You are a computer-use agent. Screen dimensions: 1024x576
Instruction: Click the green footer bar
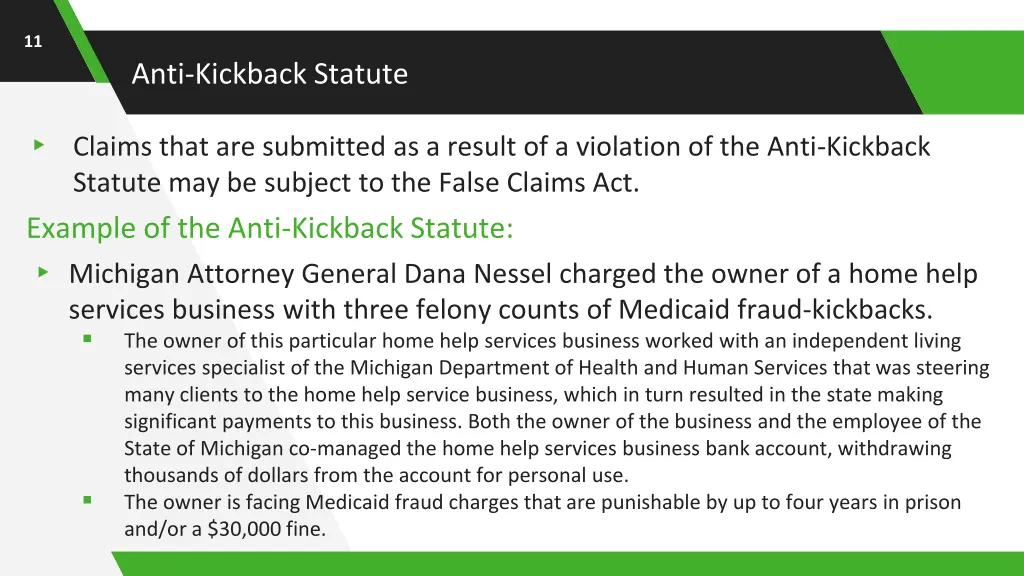[x=568, y=564]
